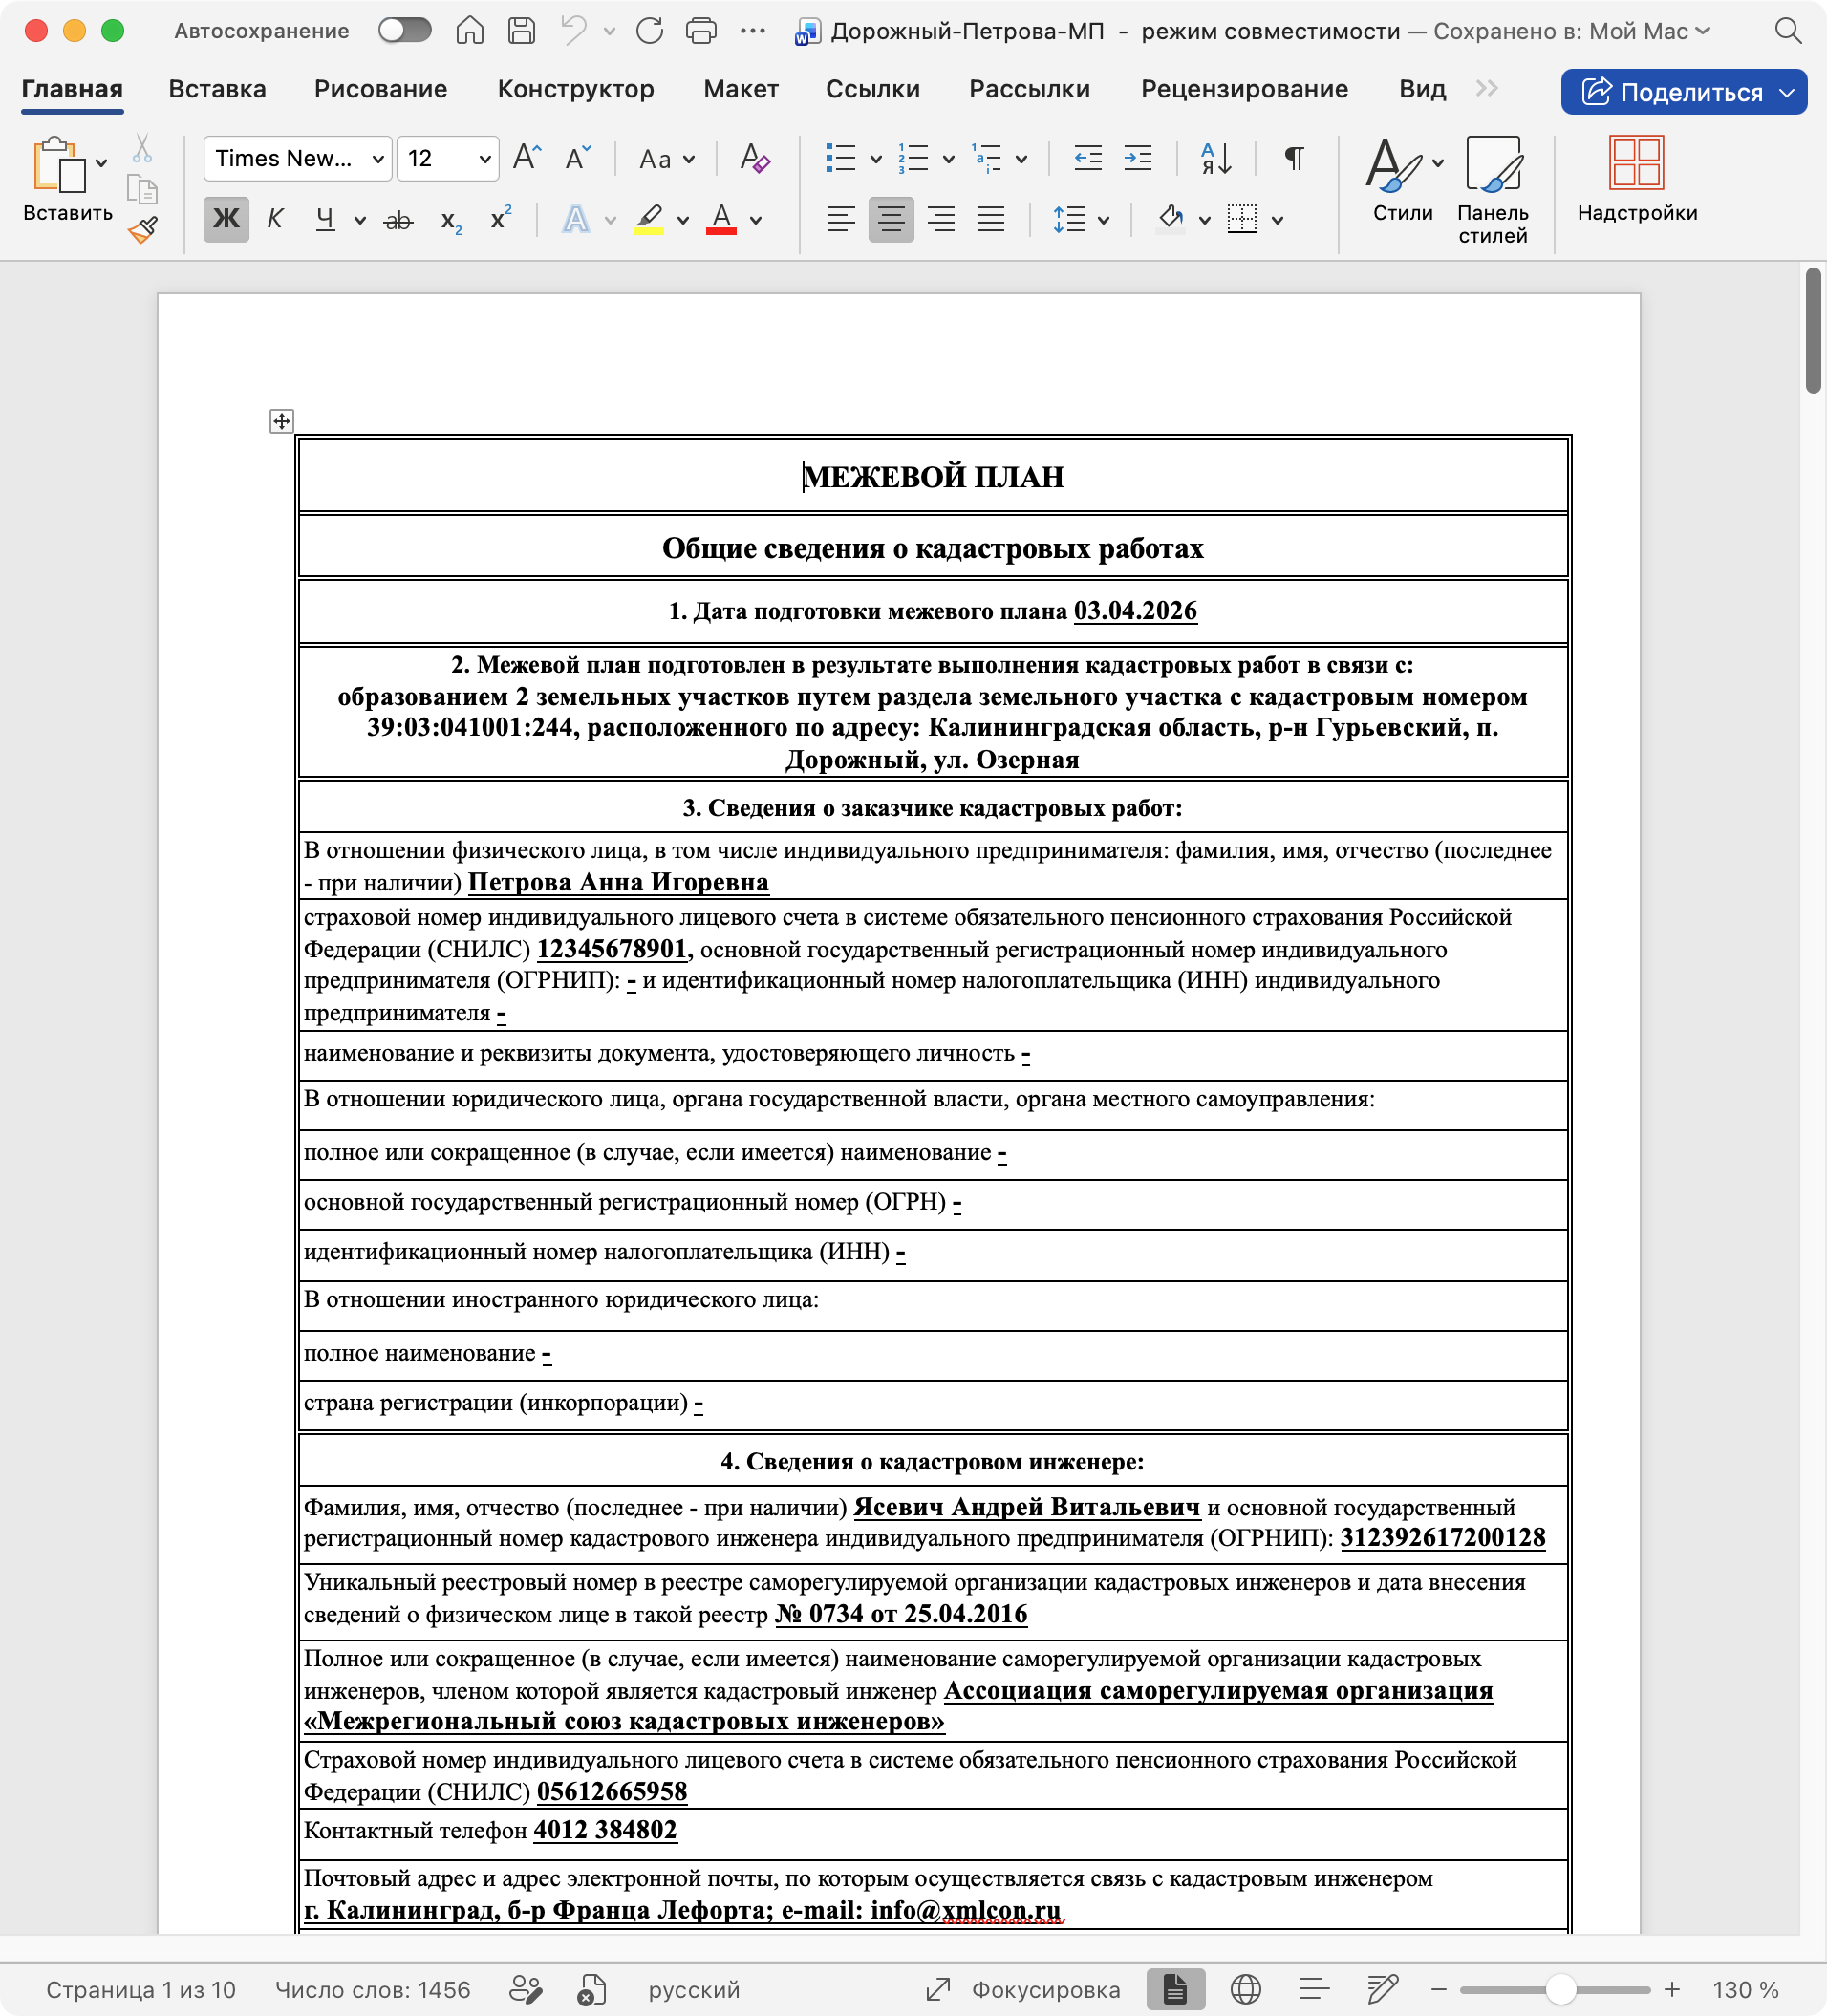Open the search magnifier icon
Screen dimensions: 1827x2016
[x=1788, y=31]
